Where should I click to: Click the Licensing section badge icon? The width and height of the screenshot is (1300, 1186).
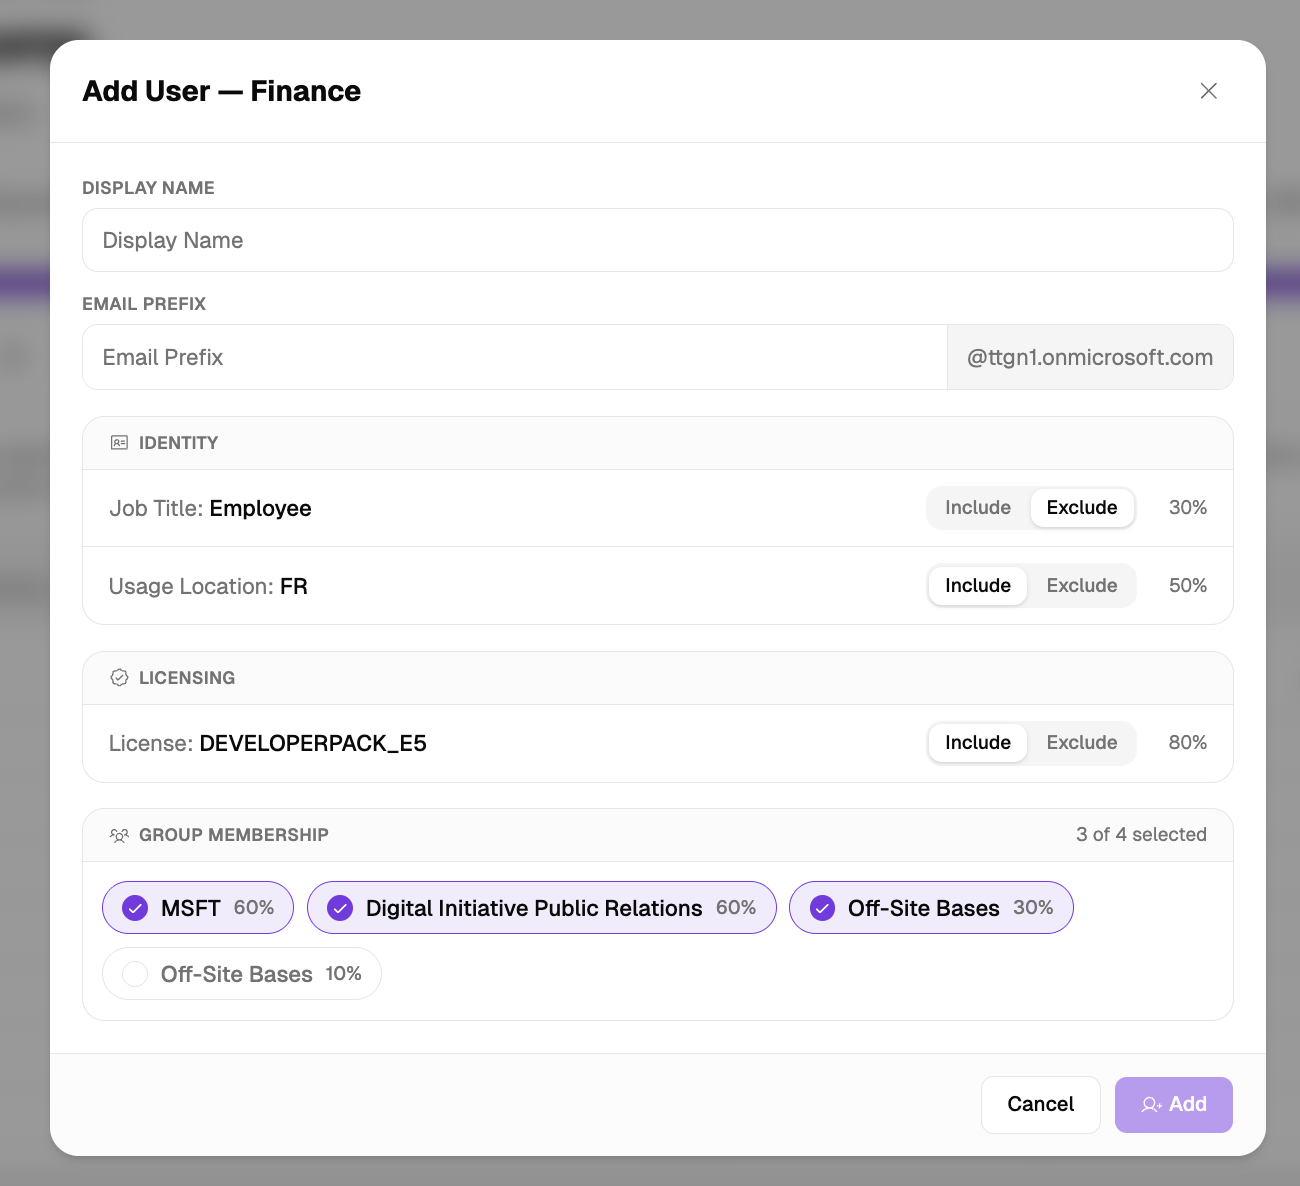pos(119,678)
